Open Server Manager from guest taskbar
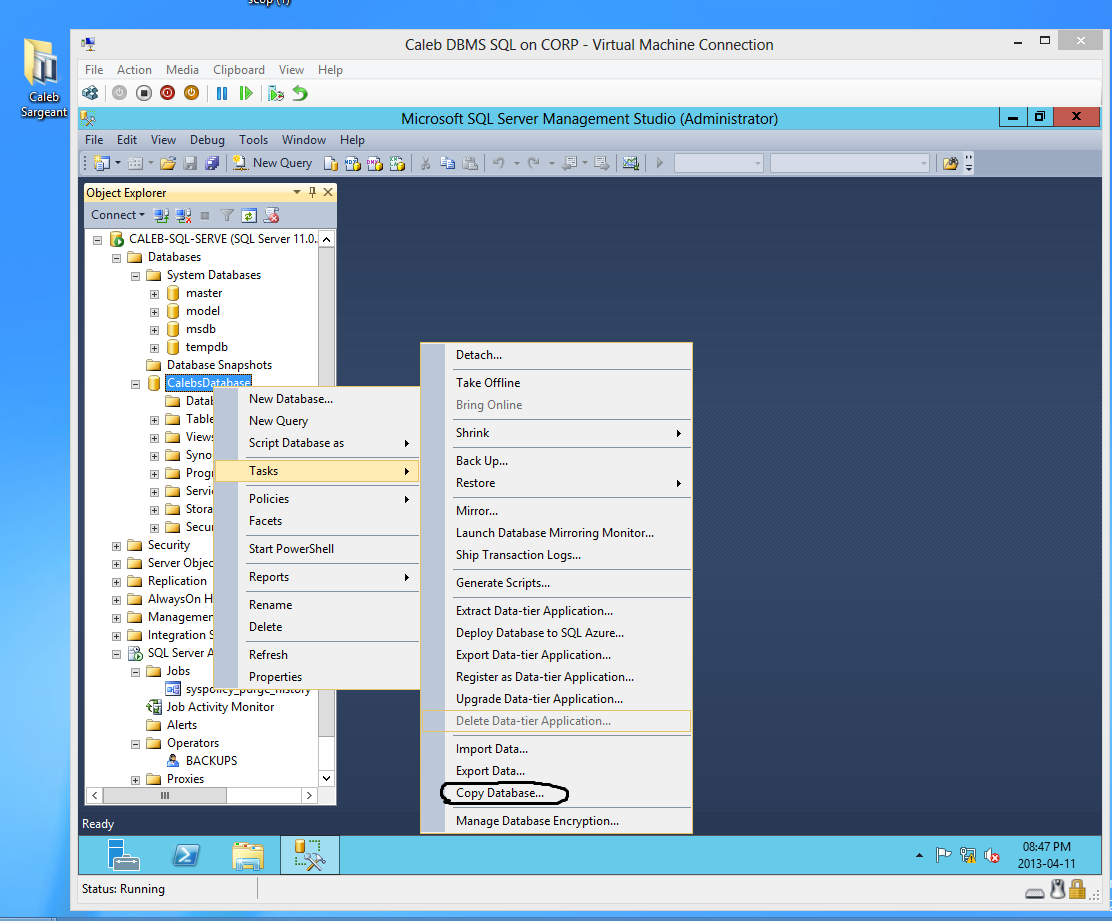1112x921 pixels. tap(123, 855)
